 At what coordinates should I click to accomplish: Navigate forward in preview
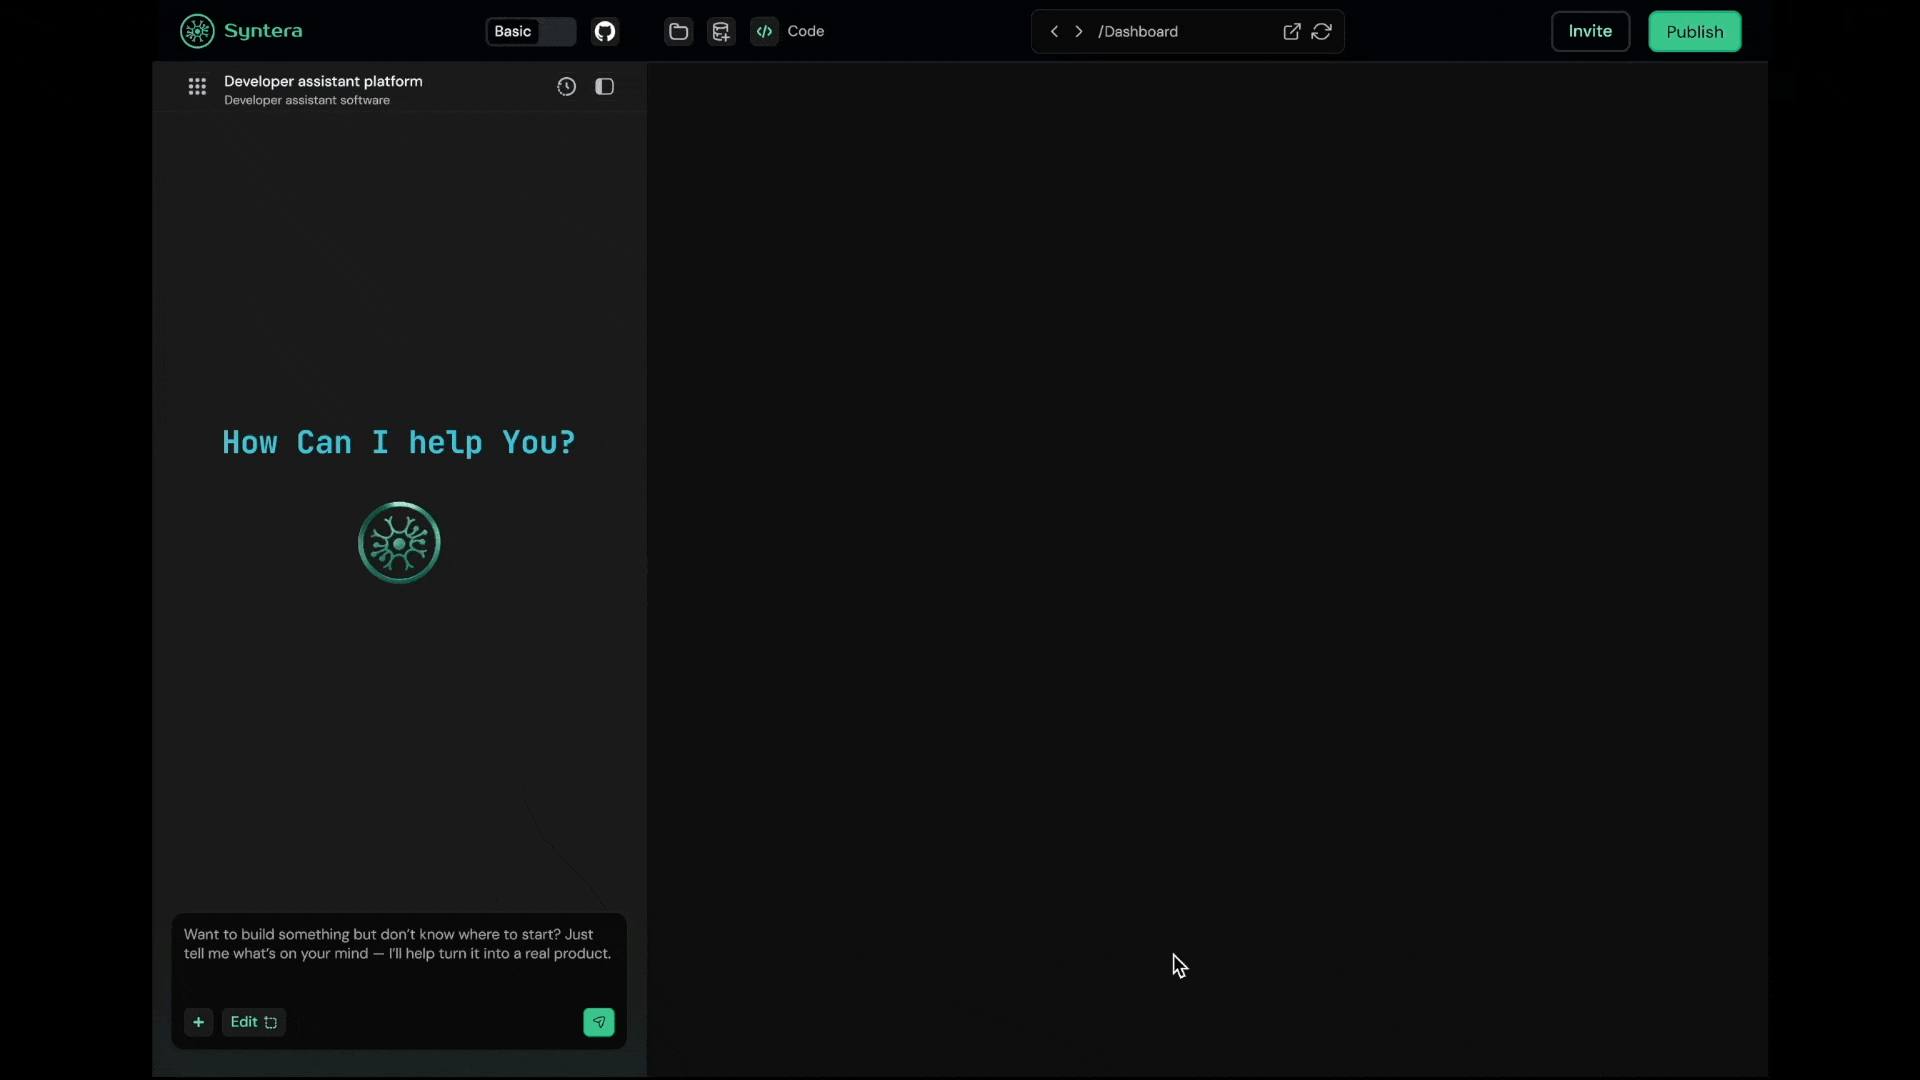(1079, 31)
